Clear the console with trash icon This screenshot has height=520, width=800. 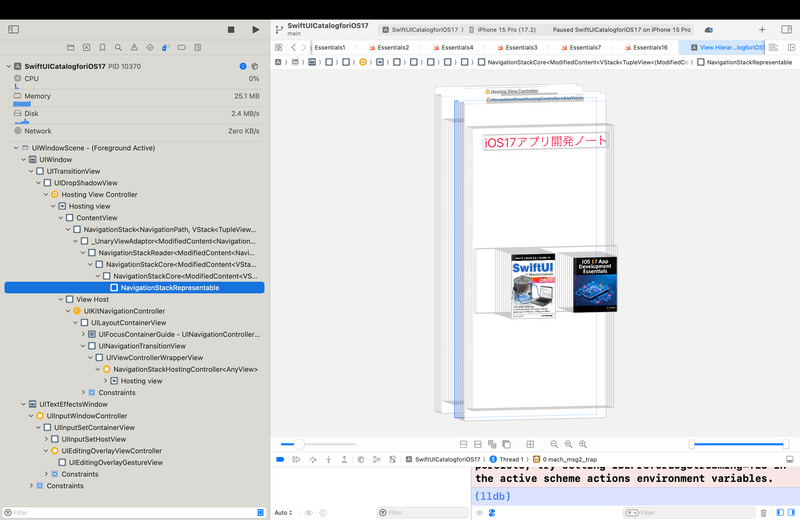763,513
